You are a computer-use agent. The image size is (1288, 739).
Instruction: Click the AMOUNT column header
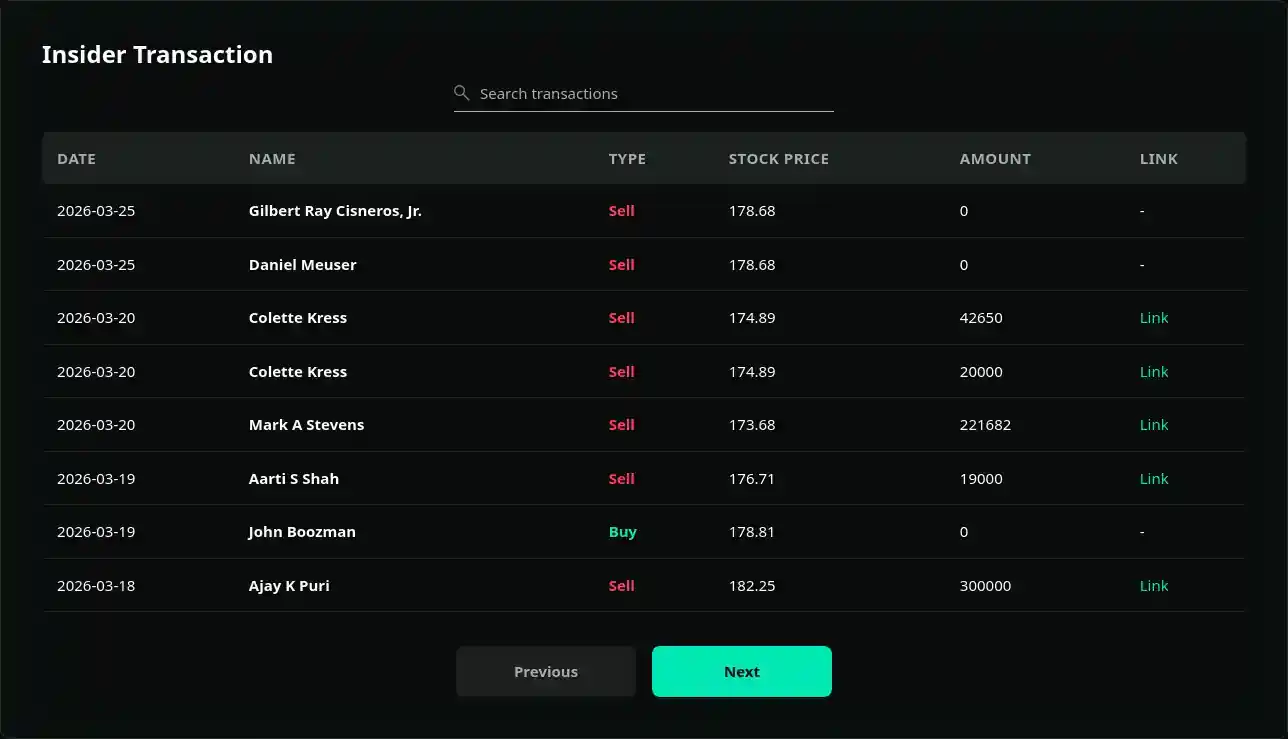[995, 159]
